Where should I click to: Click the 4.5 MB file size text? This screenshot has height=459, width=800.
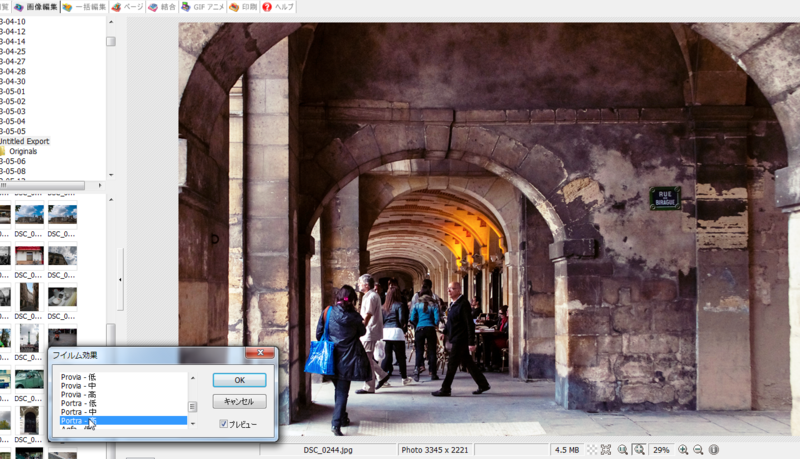(567, 450)
